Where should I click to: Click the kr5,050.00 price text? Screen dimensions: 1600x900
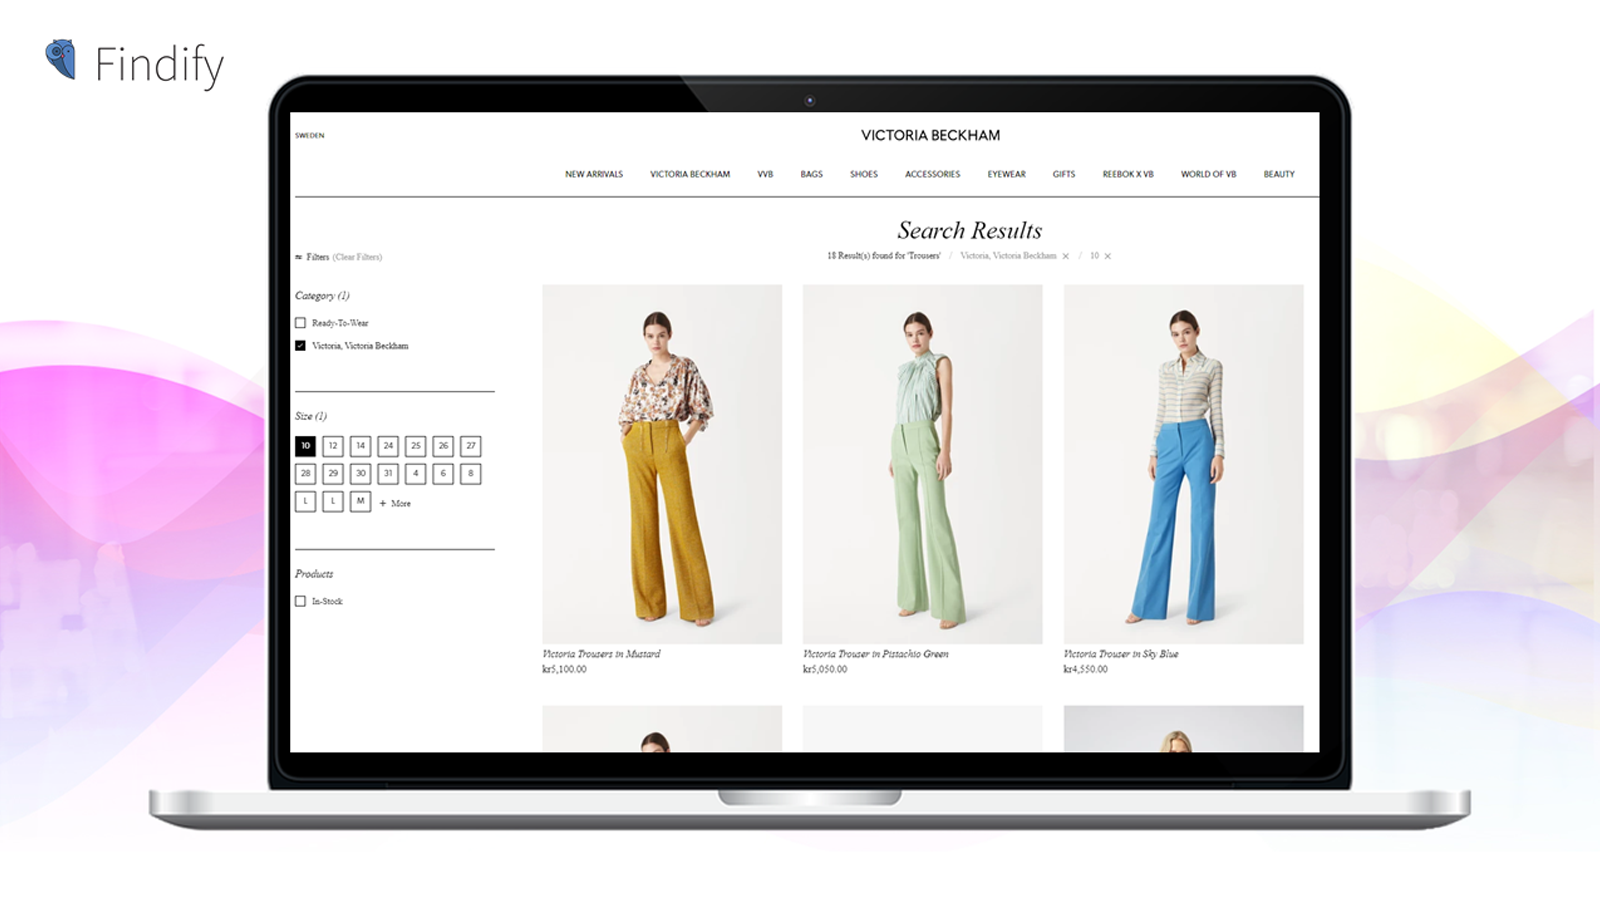[825, 670]
